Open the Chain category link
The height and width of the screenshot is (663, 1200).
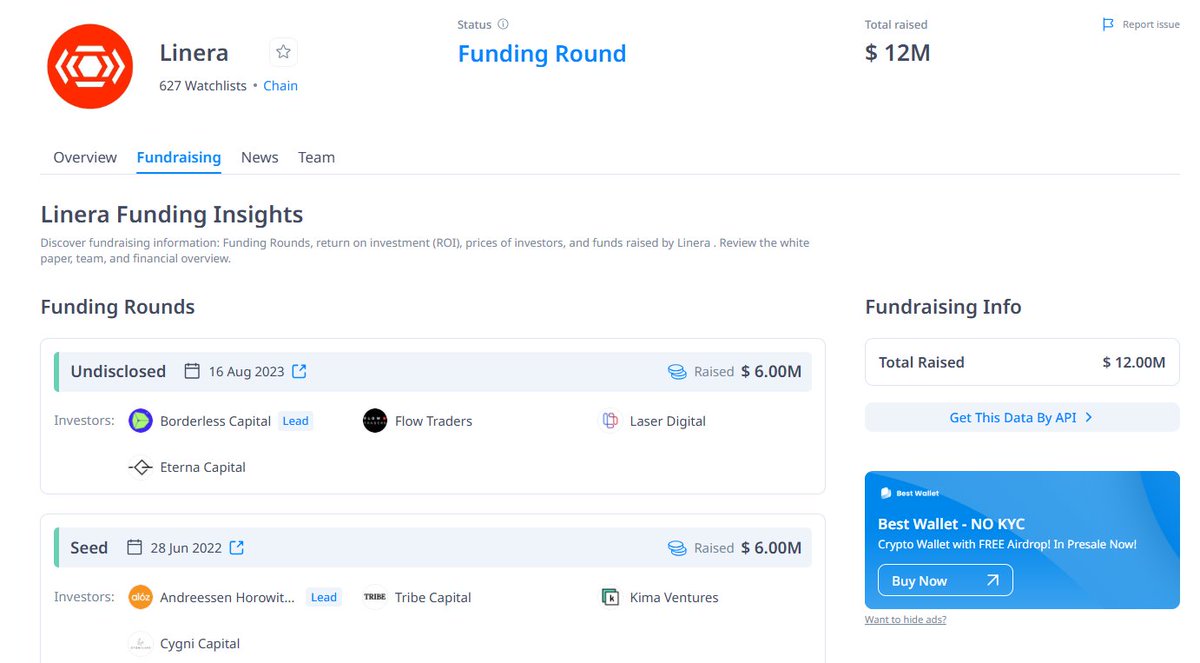point(280,86)
